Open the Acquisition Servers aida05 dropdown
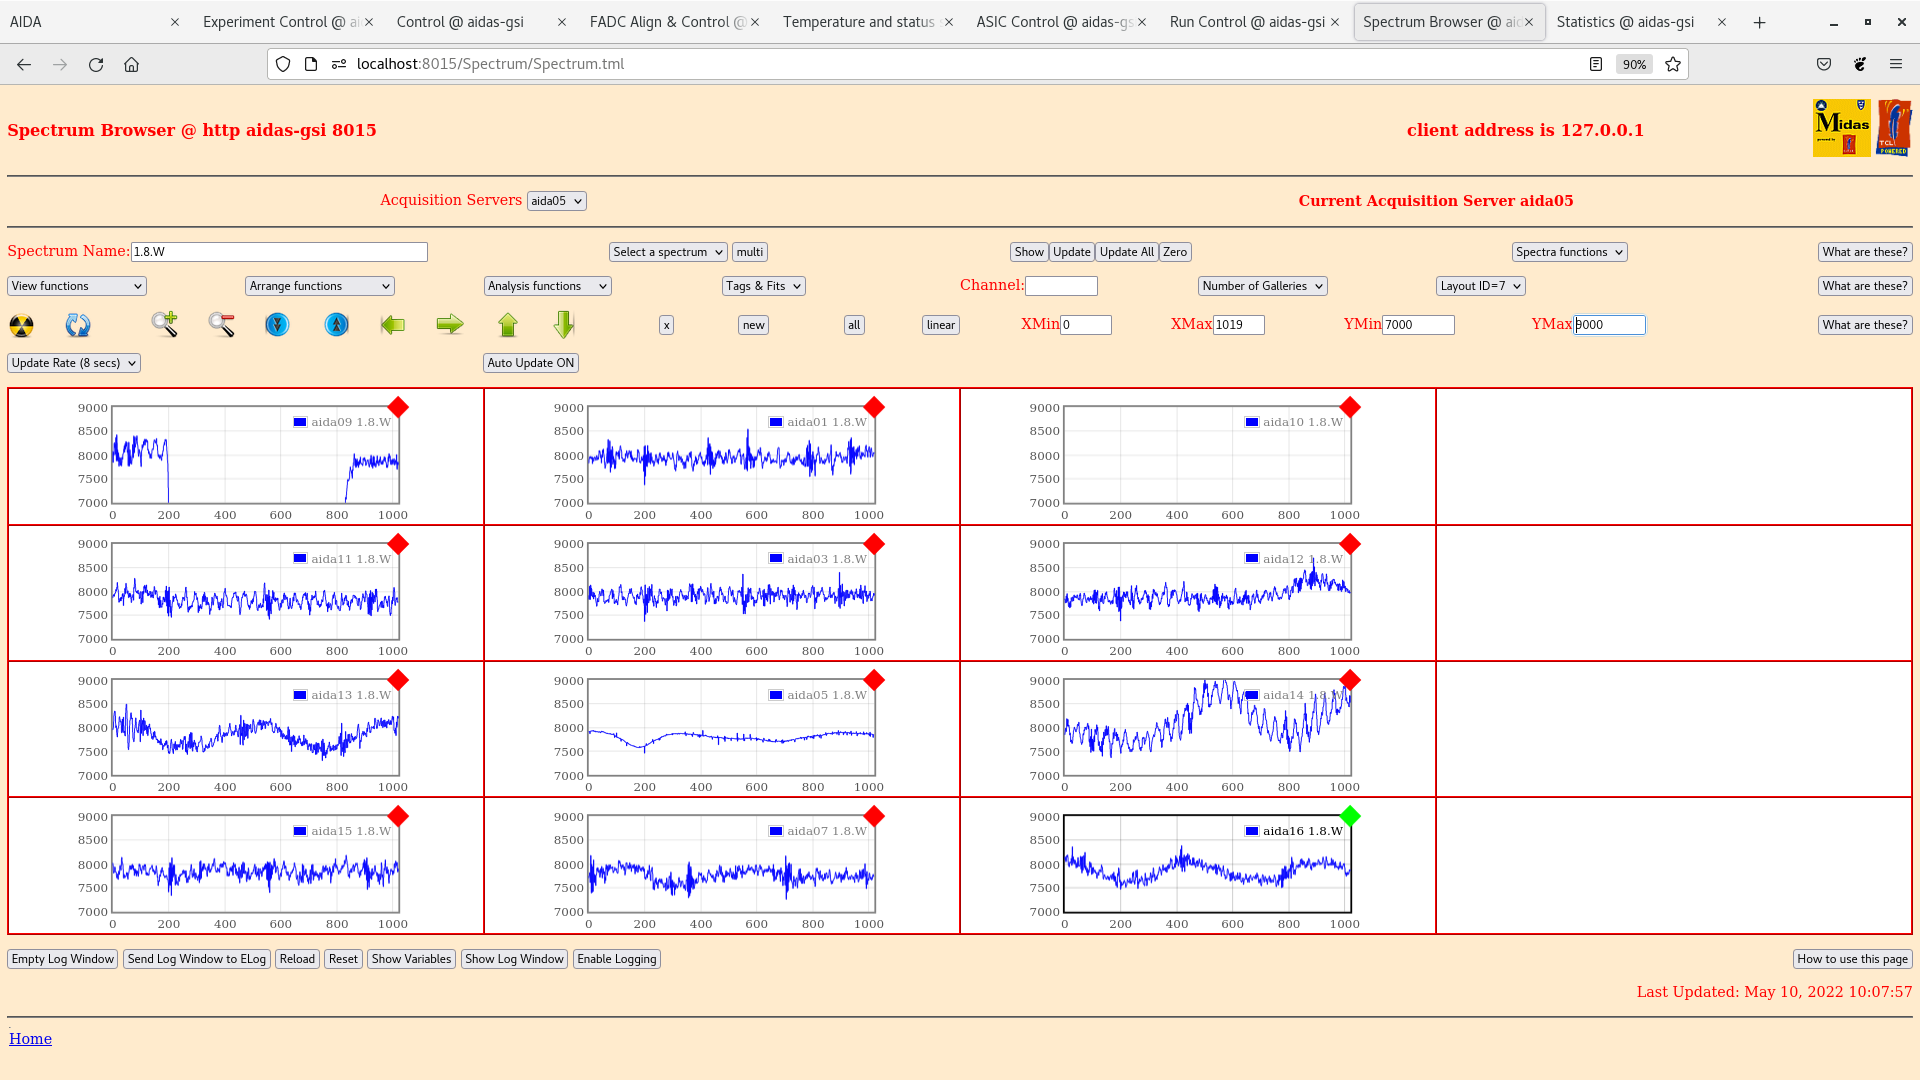1920x1080 pixels. 556,201
